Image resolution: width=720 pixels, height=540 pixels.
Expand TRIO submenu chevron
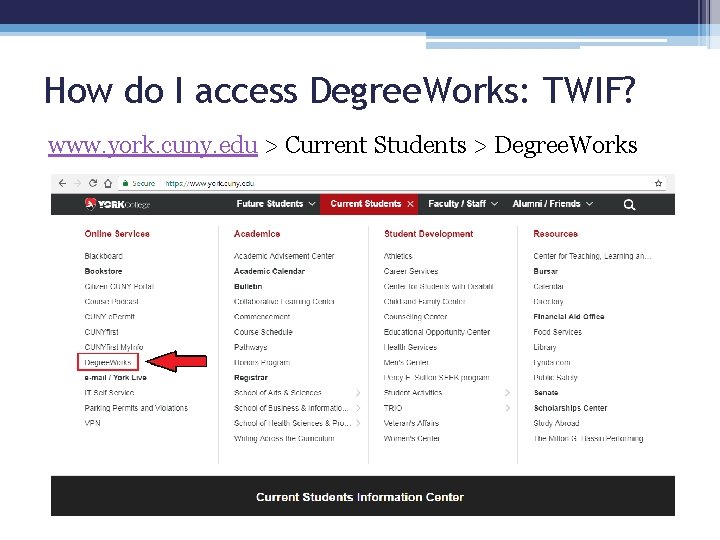507,408
